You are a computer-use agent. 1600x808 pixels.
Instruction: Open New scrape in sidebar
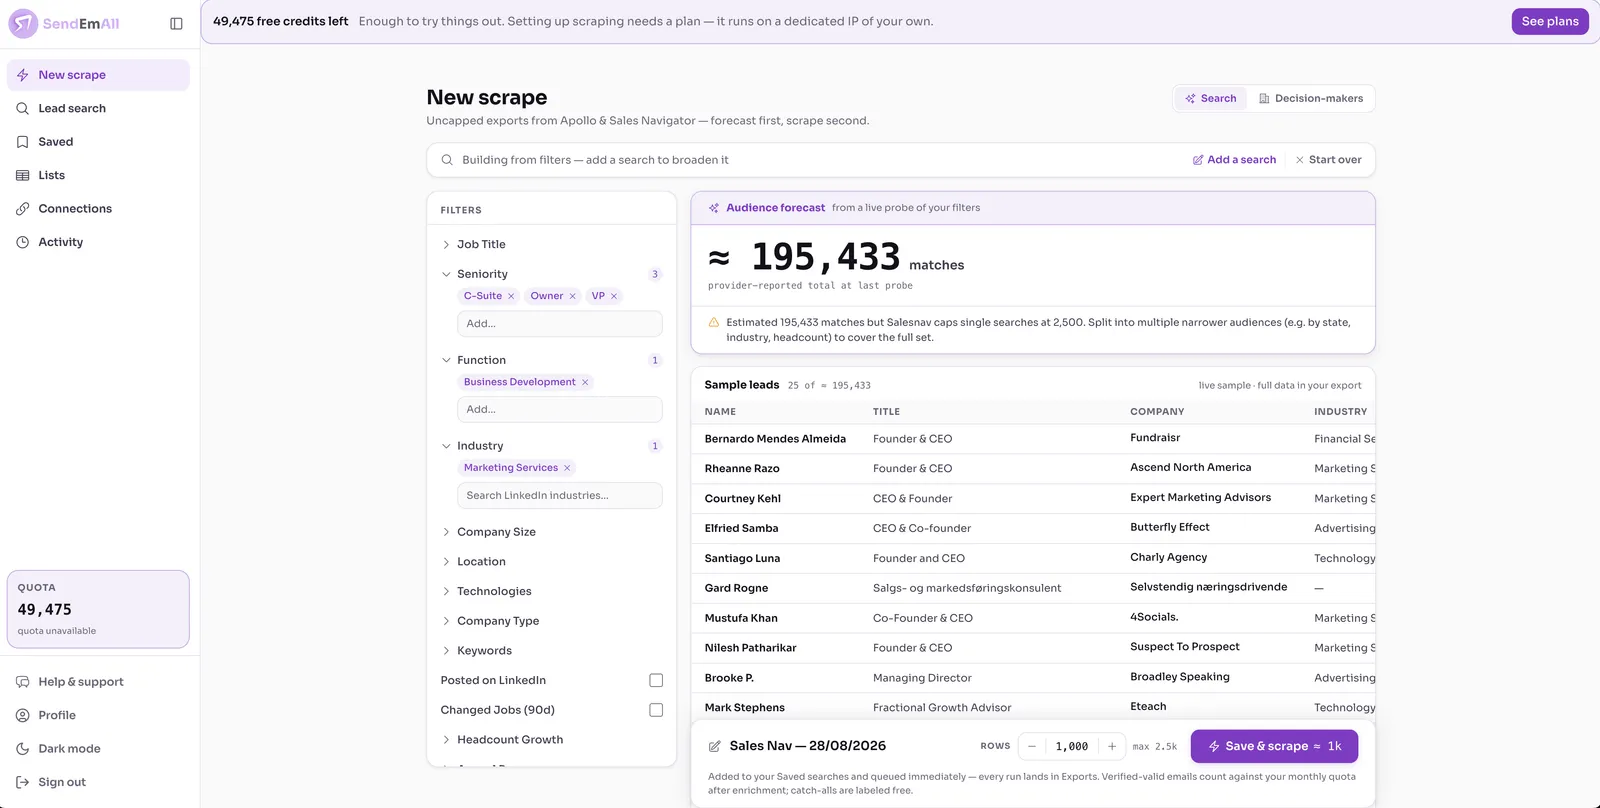point(98,75)
